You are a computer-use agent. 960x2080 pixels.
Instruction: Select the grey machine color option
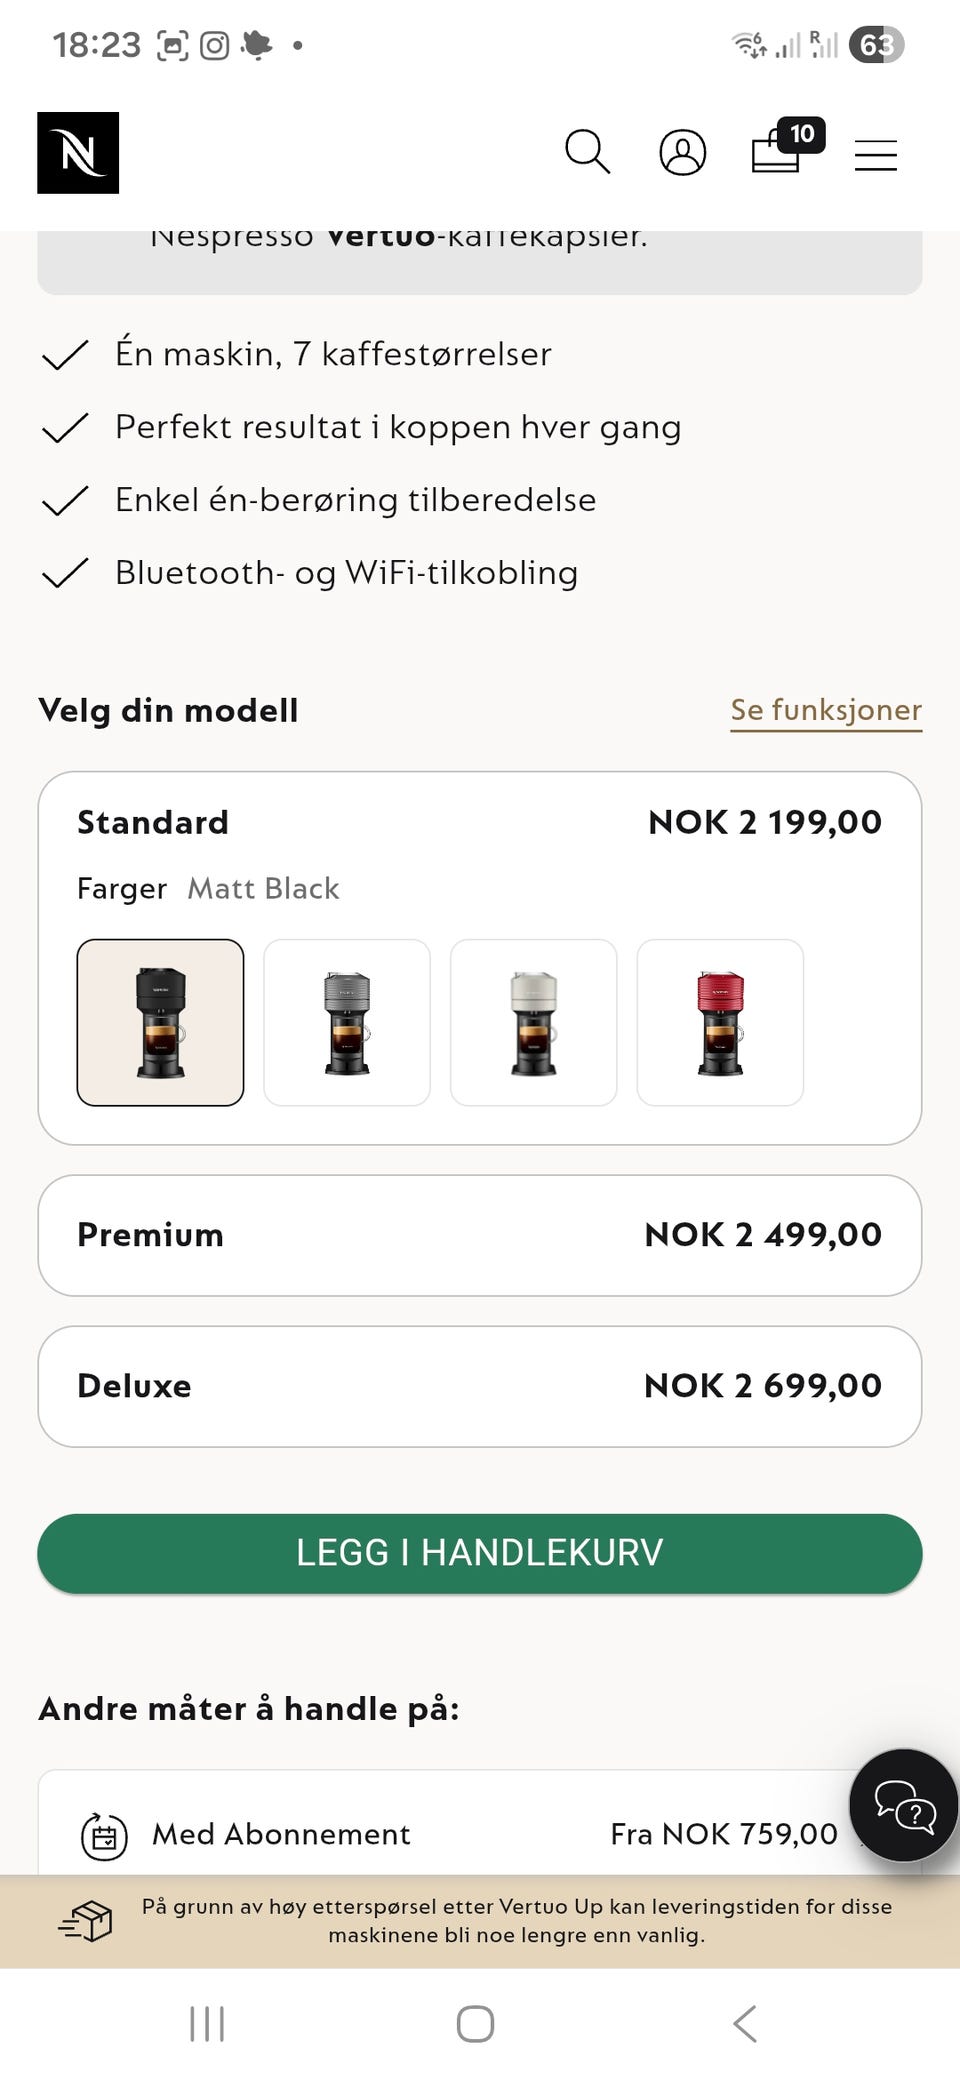coord(347,1022)
